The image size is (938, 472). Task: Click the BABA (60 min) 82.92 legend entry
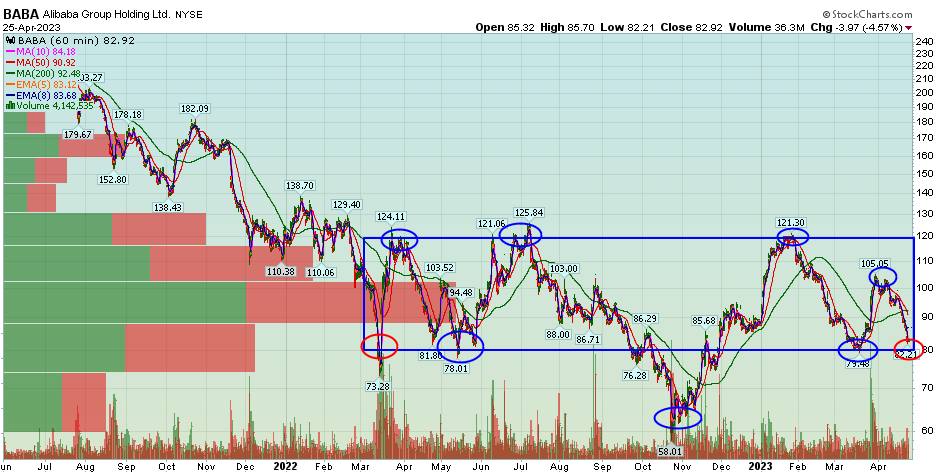coord(70,41)
